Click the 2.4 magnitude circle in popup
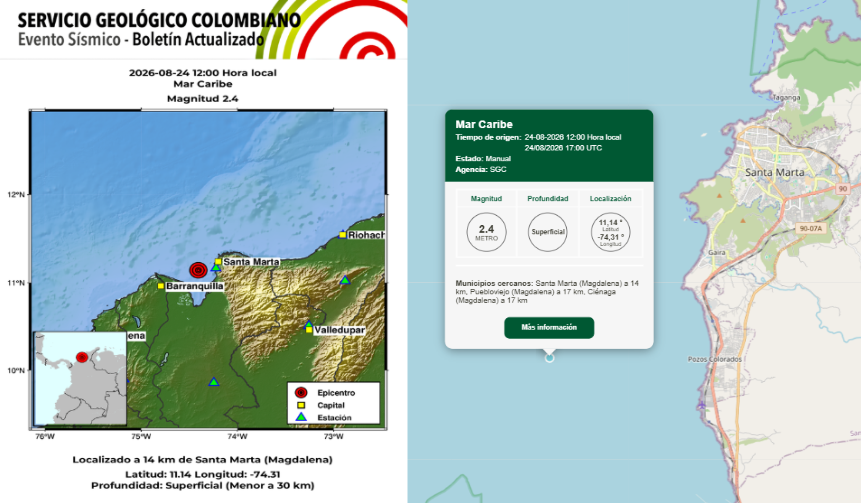The image size is (861, 503). tap(487, 232)
